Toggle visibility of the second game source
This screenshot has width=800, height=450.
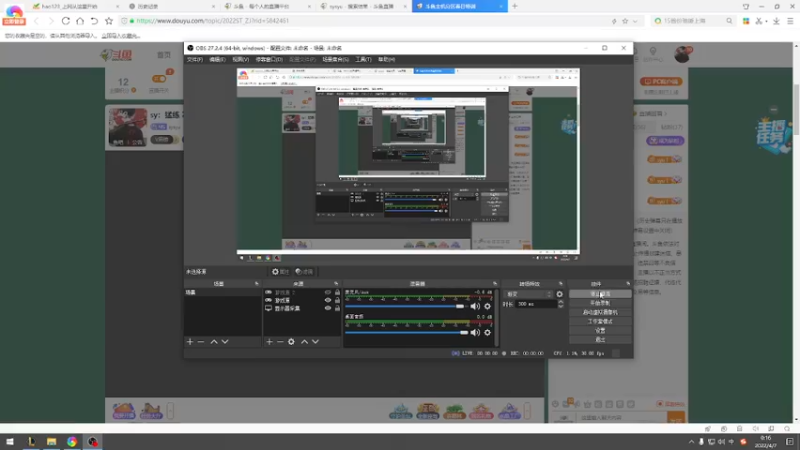pos(328,301)
